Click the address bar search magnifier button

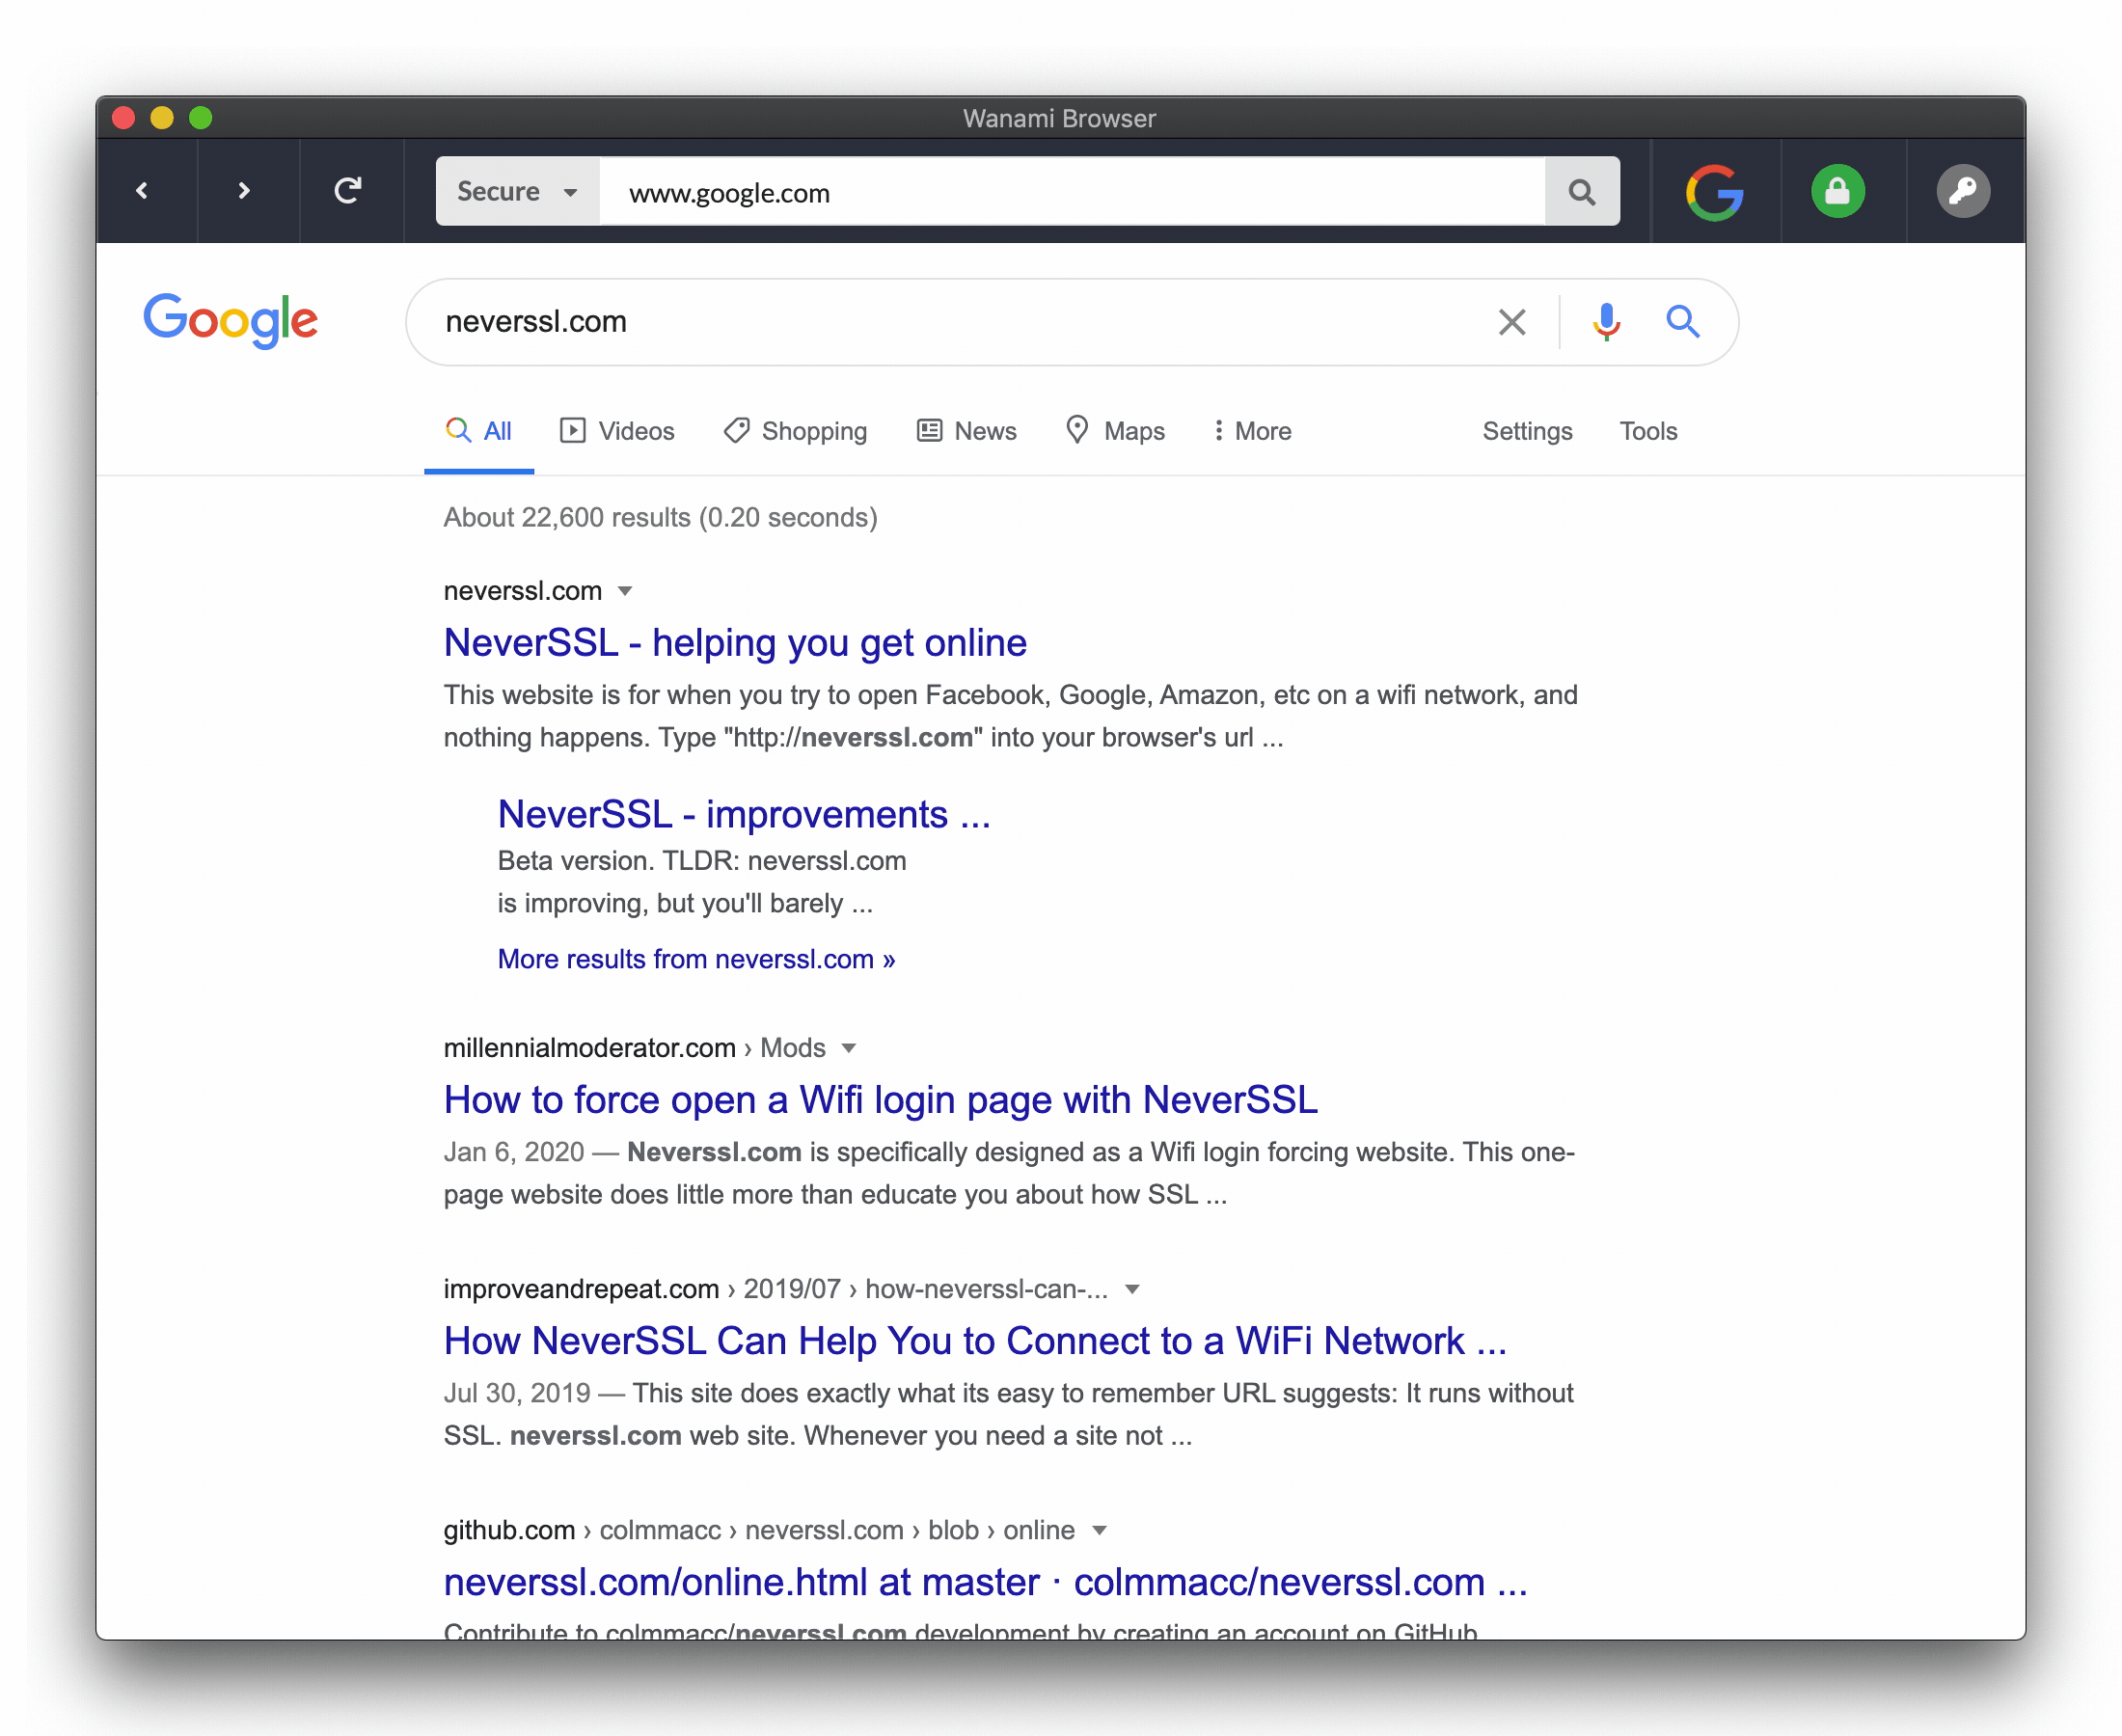pos(1580,191)
